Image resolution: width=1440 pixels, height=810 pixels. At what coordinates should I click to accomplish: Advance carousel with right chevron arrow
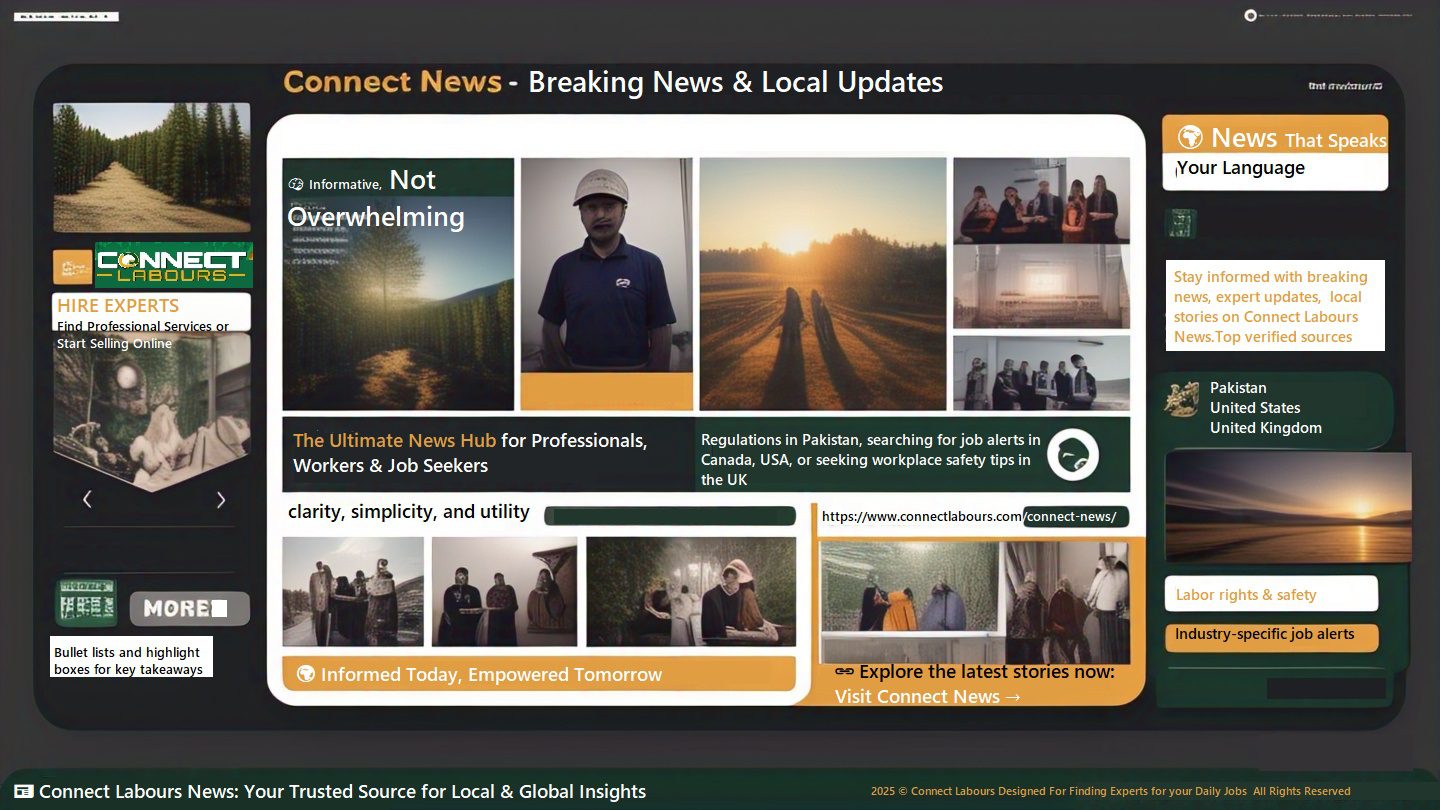click(x=221, y=499)
